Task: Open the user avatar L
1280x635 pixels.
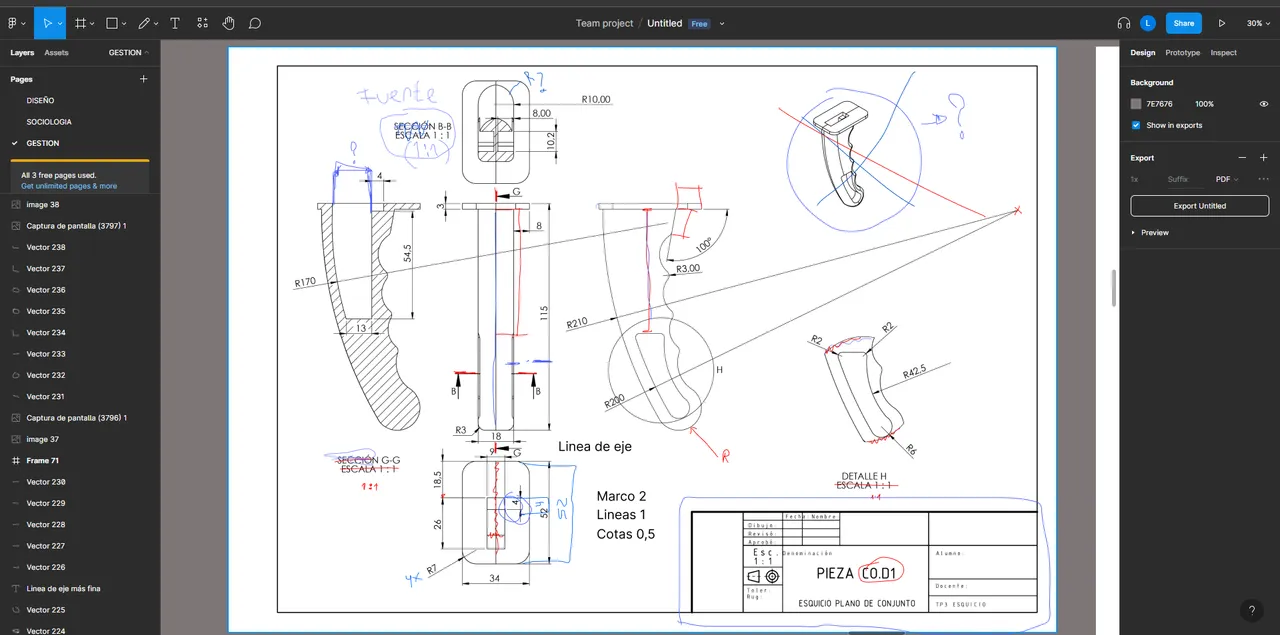Action: tap(1148, 23)
